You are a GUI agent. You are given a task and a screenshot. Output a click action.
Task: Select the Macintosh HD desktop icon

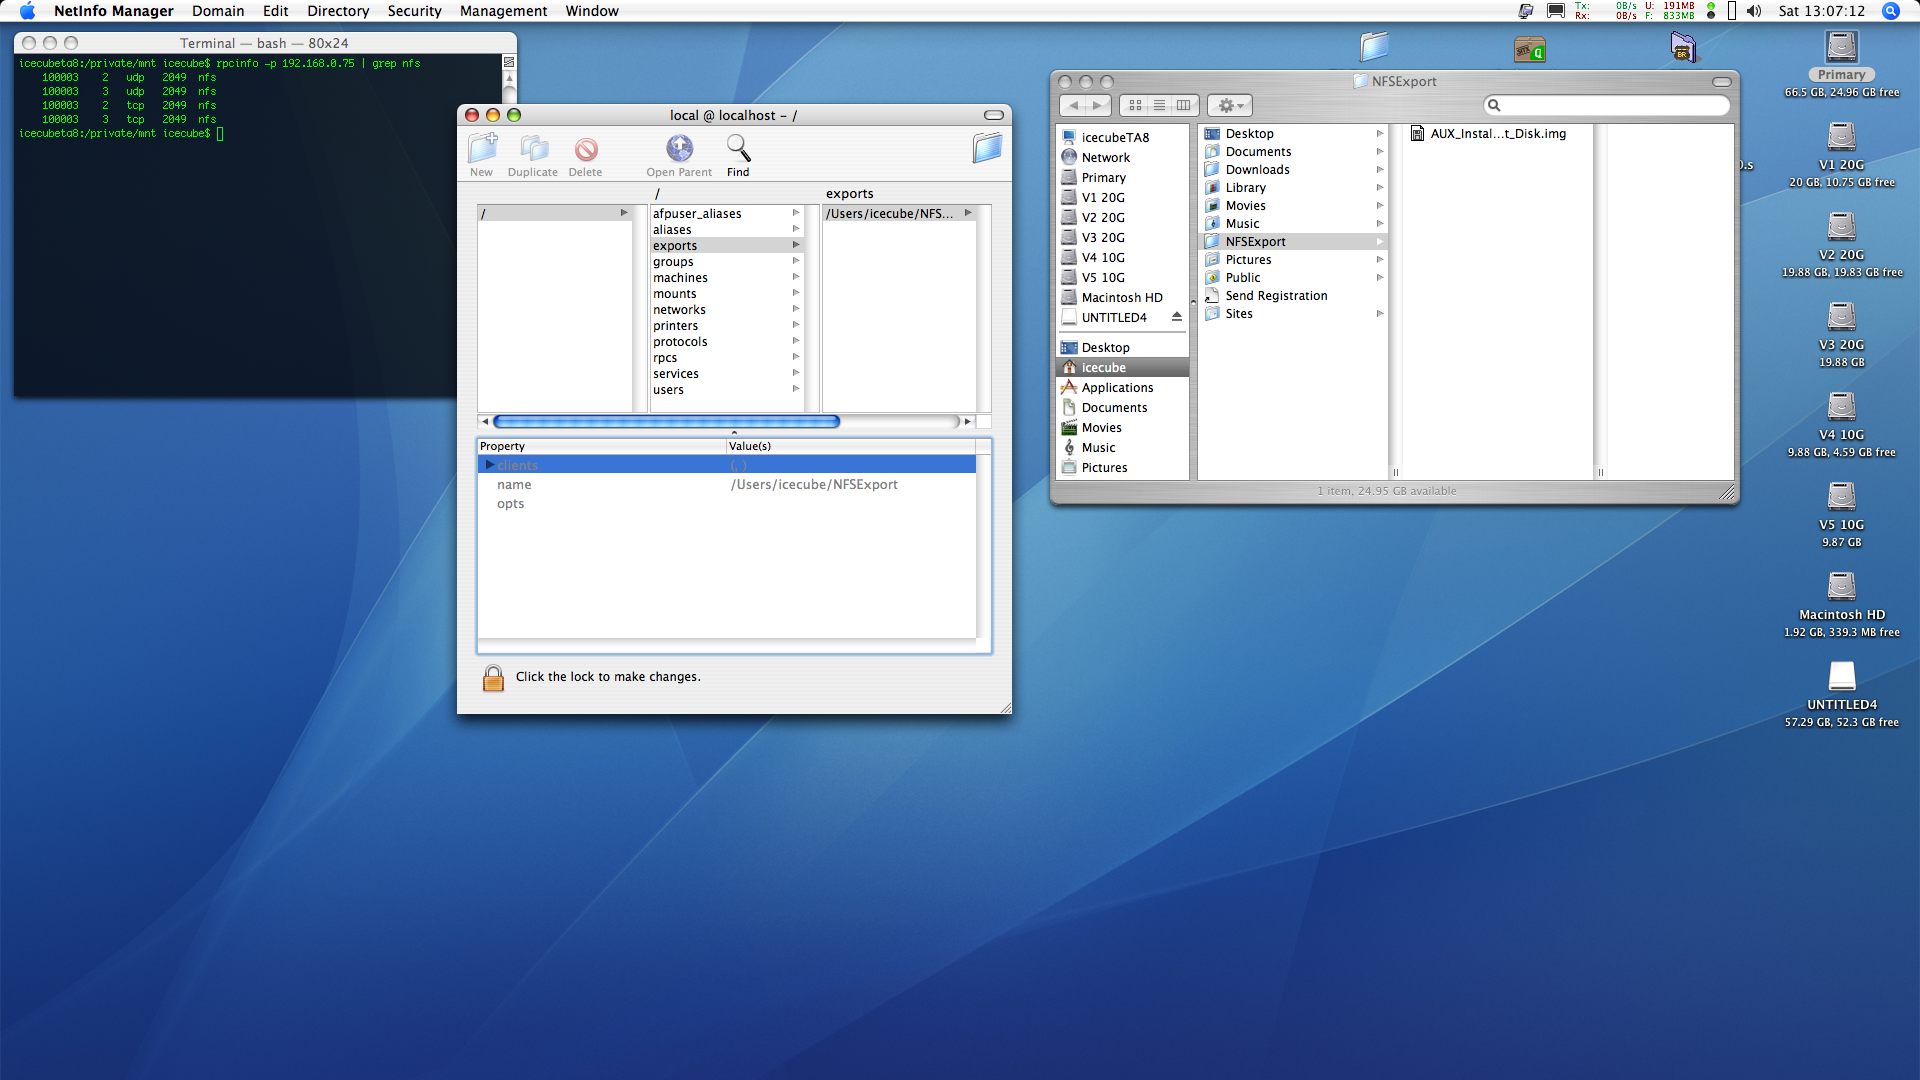pyautogui.click(x=1841, y=587)
